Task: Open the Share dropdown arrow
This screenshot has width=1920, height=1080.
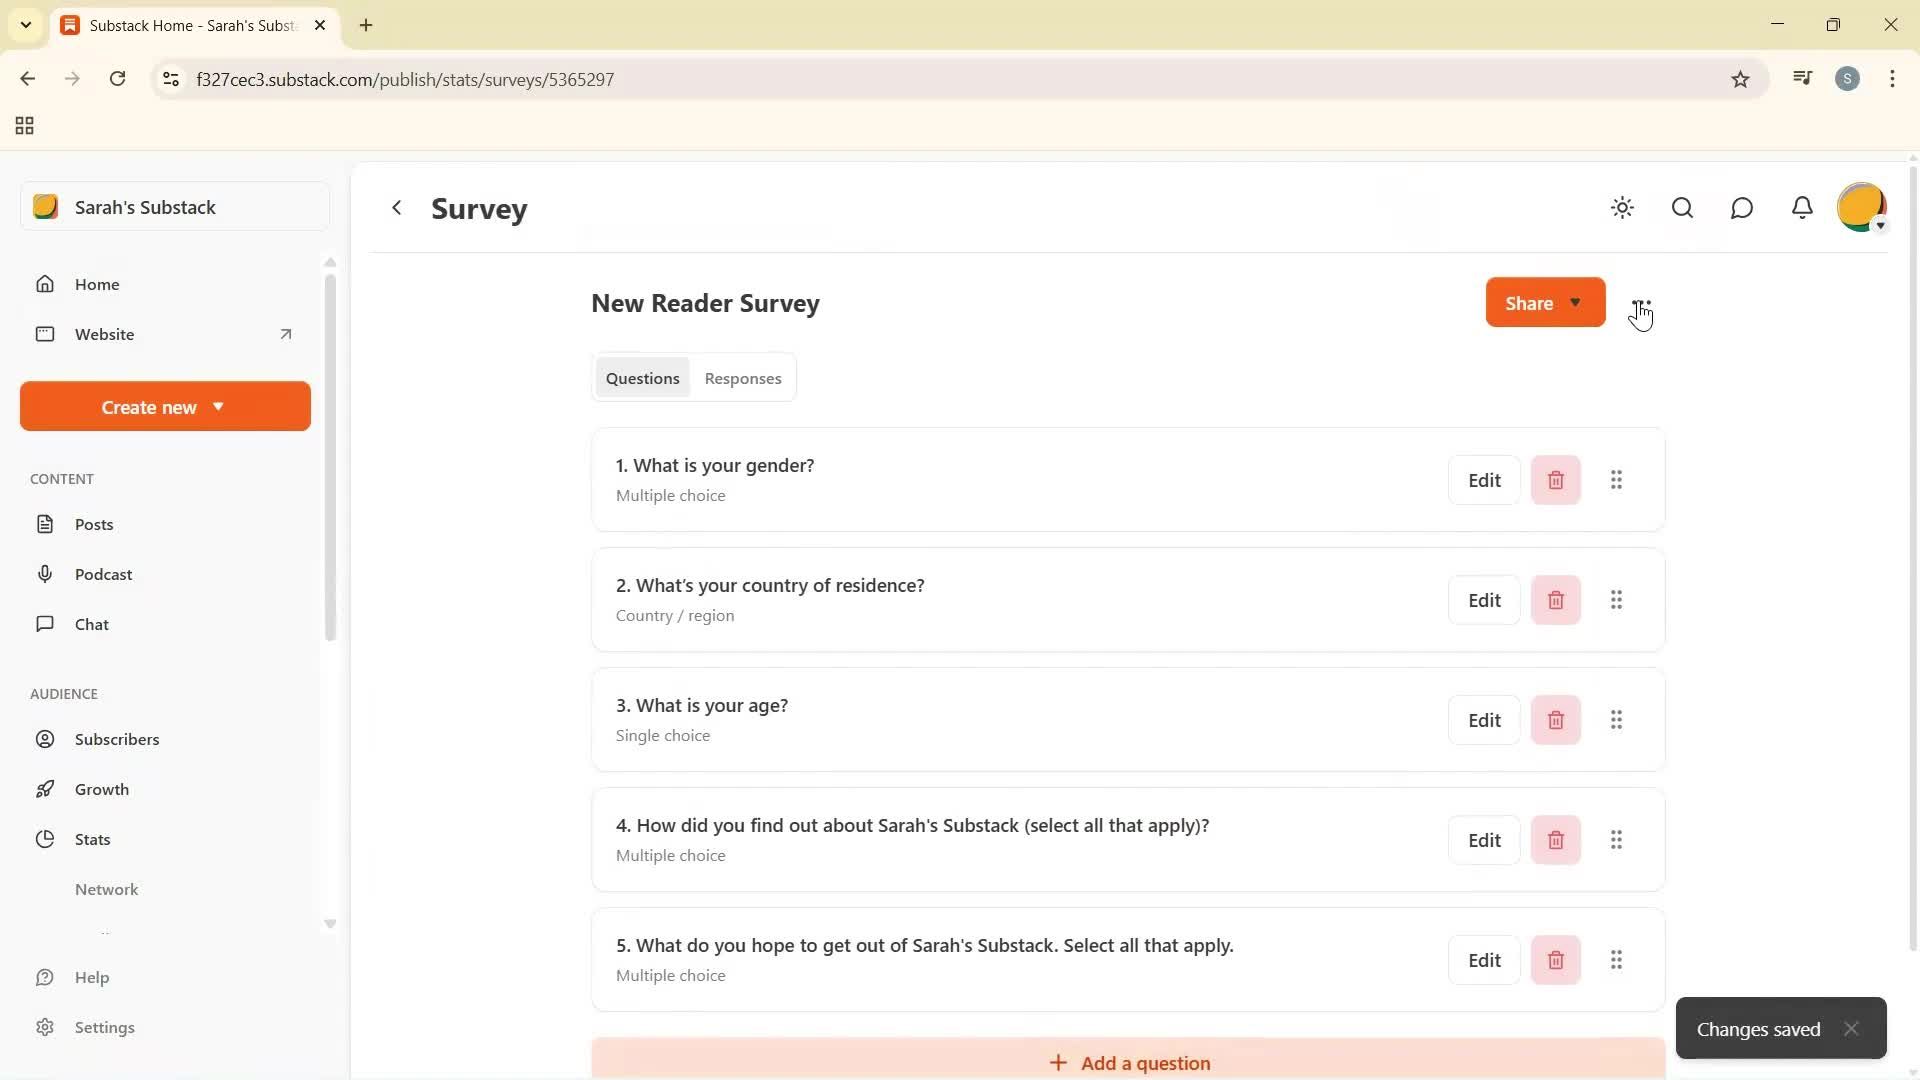Action: [x=1574, y=302]
